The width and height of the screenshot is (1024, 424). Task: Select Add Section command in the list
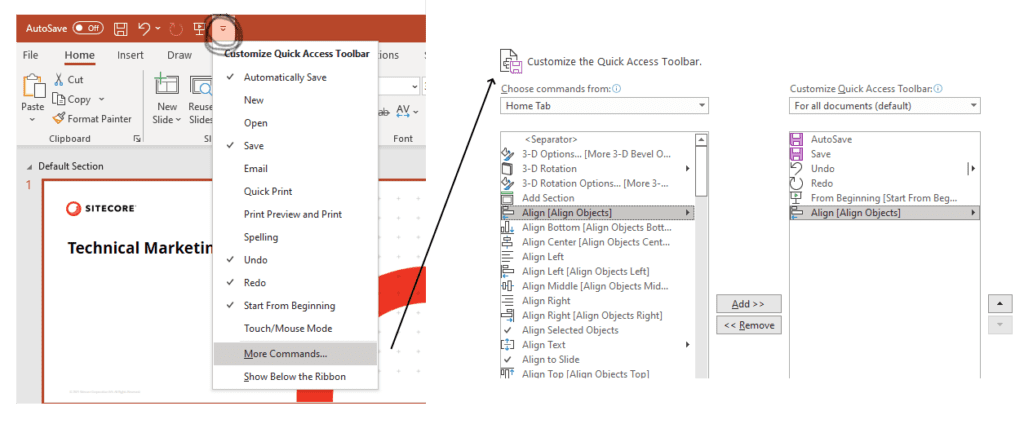pyautogui.click(x=597, y=198)
